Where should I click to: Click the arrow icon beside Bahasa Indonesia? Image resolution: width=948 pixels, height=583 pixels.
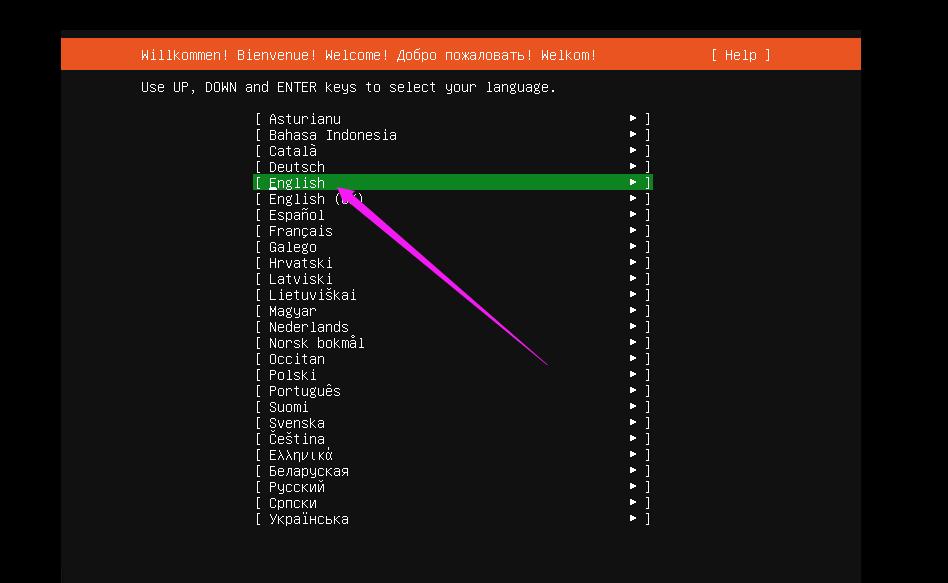click(x=633, y=135)
